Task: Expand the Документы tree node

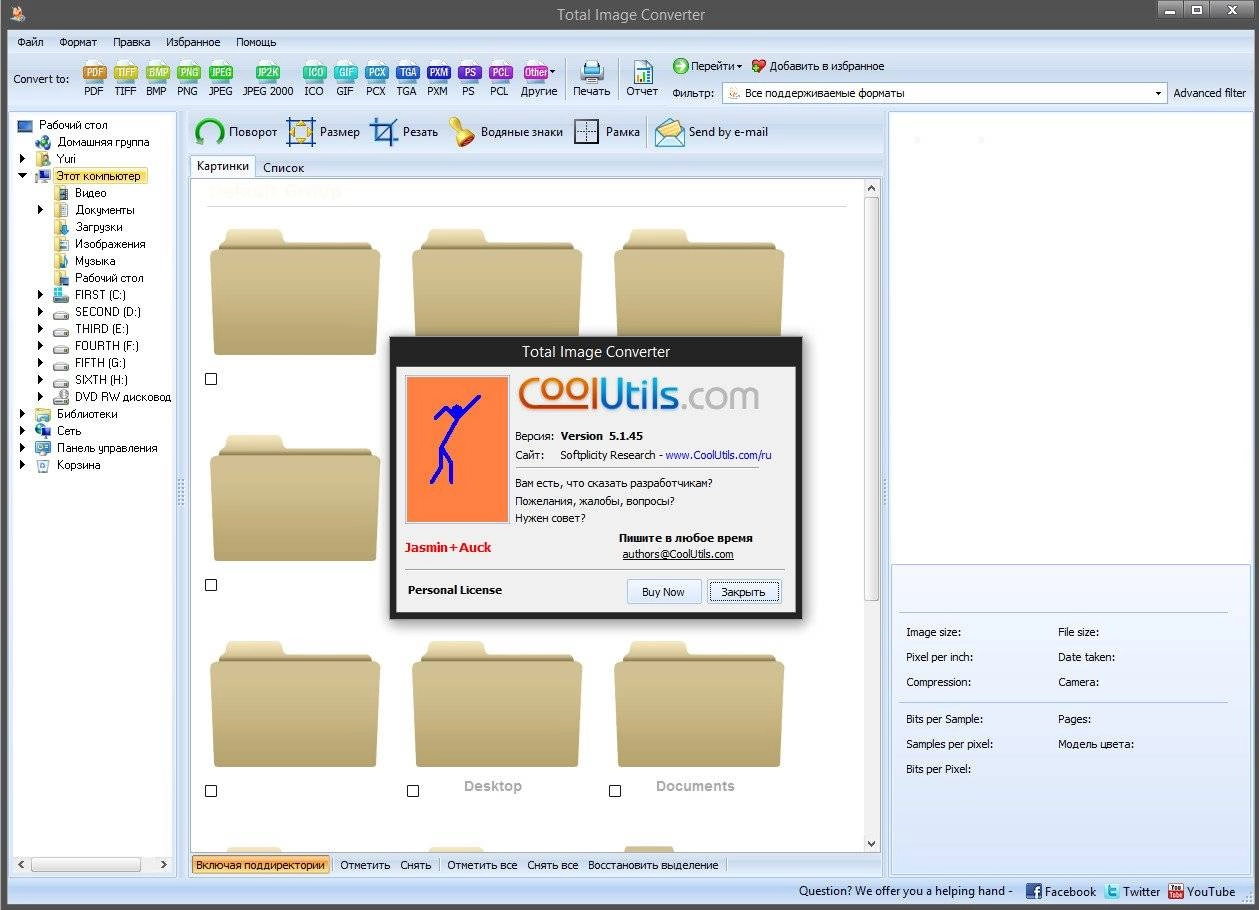Action: tap(41, 210)
